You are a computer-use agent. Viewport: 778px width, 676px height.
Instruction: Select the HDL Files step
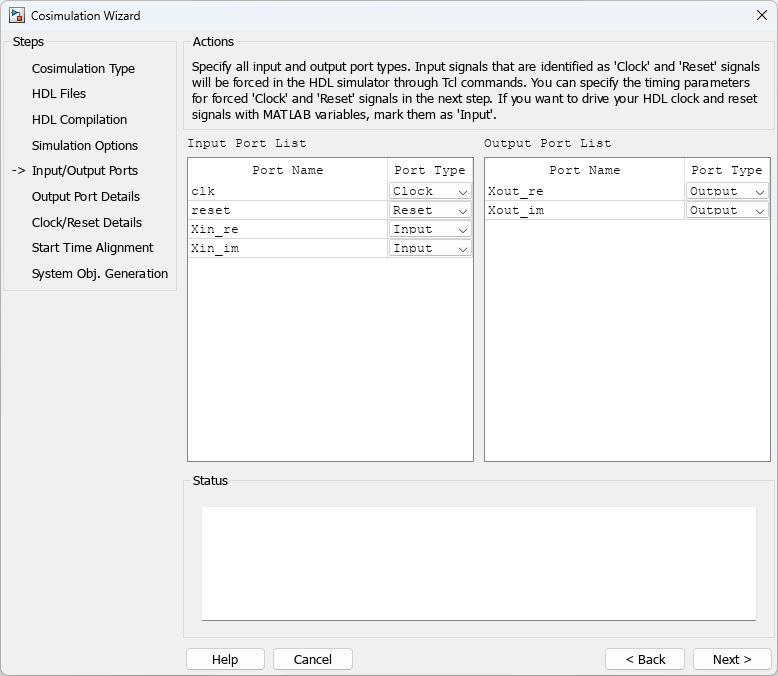[59, 94]
